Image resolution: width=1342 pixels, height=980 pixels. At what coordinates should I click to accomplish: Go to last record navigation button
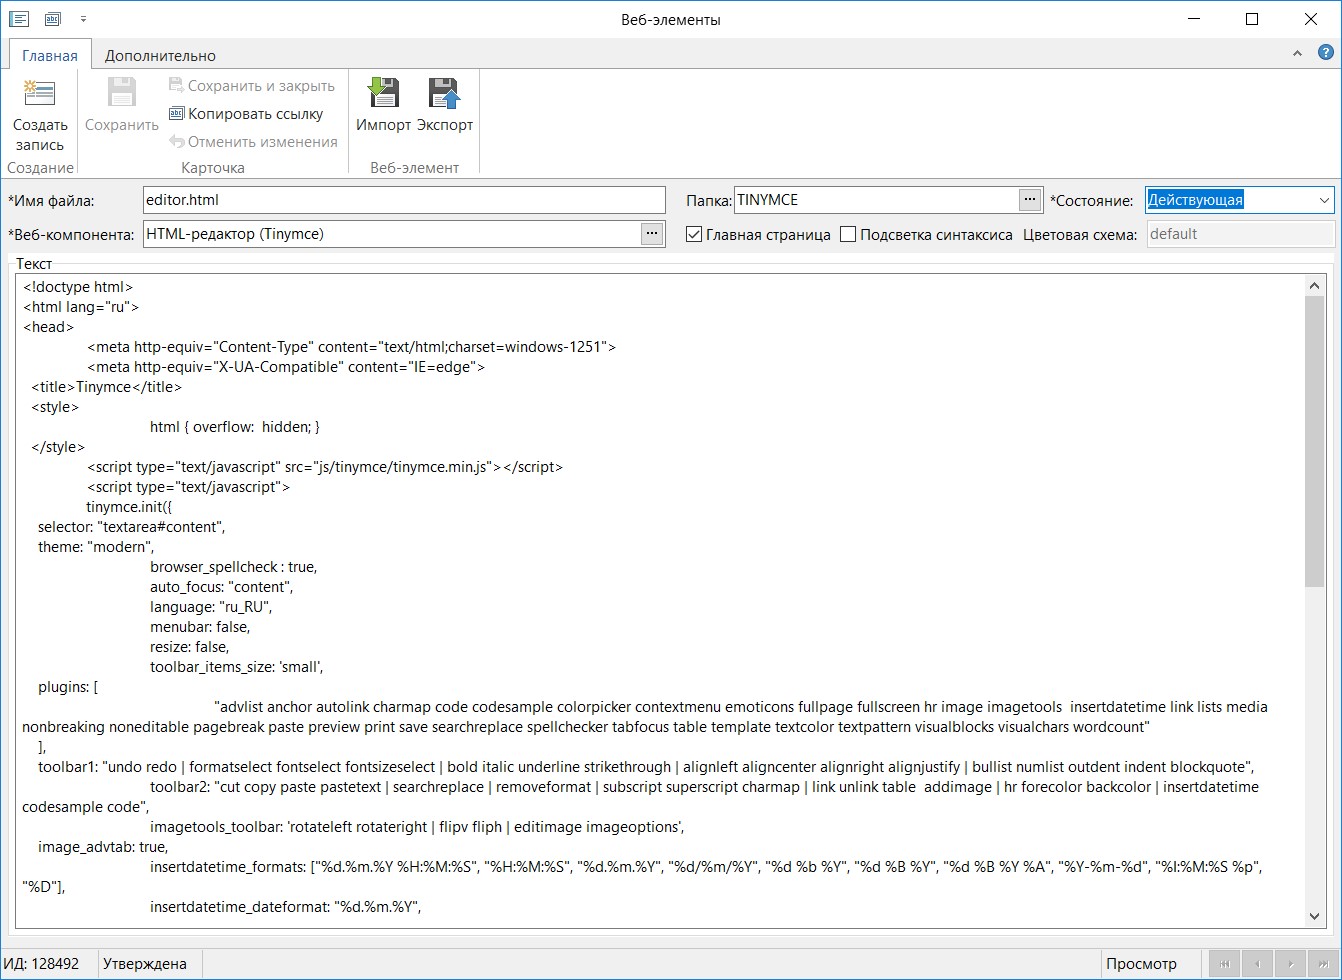click(1324, 964)
